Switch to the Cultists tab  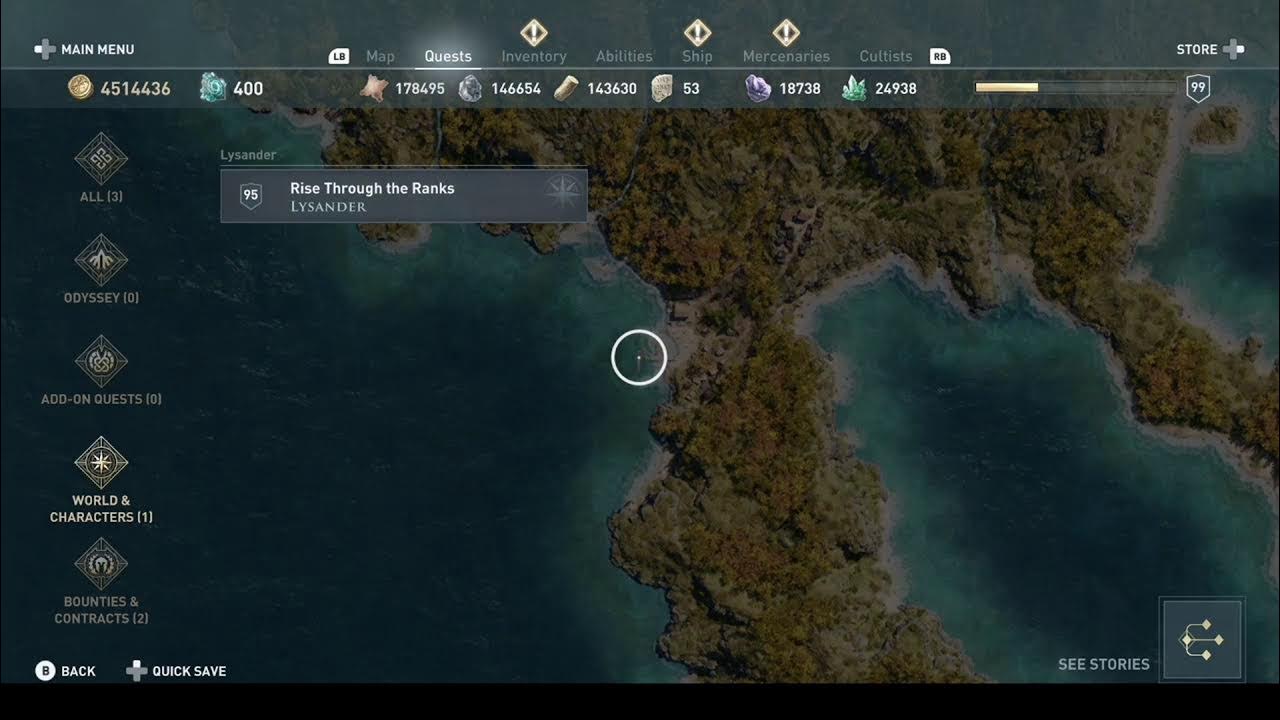click(886, 57)
